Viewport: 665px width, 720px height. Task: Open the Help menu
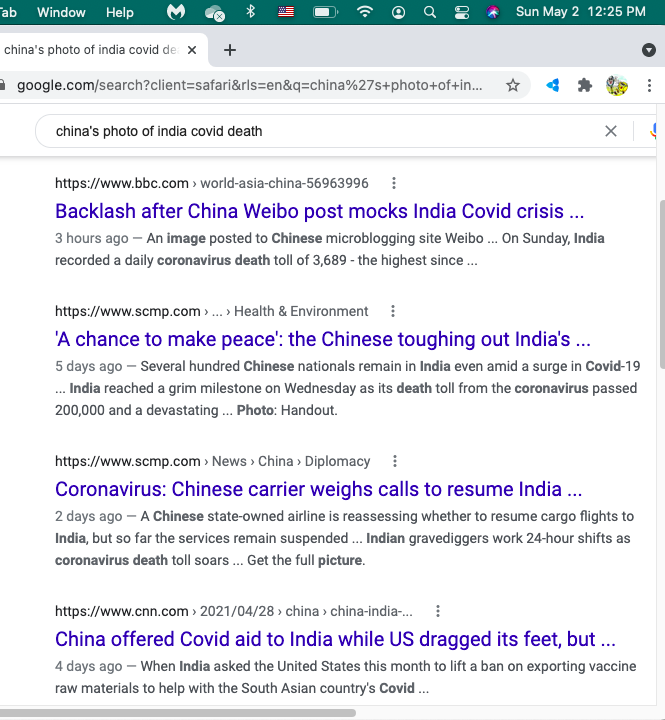coord(119,12)
